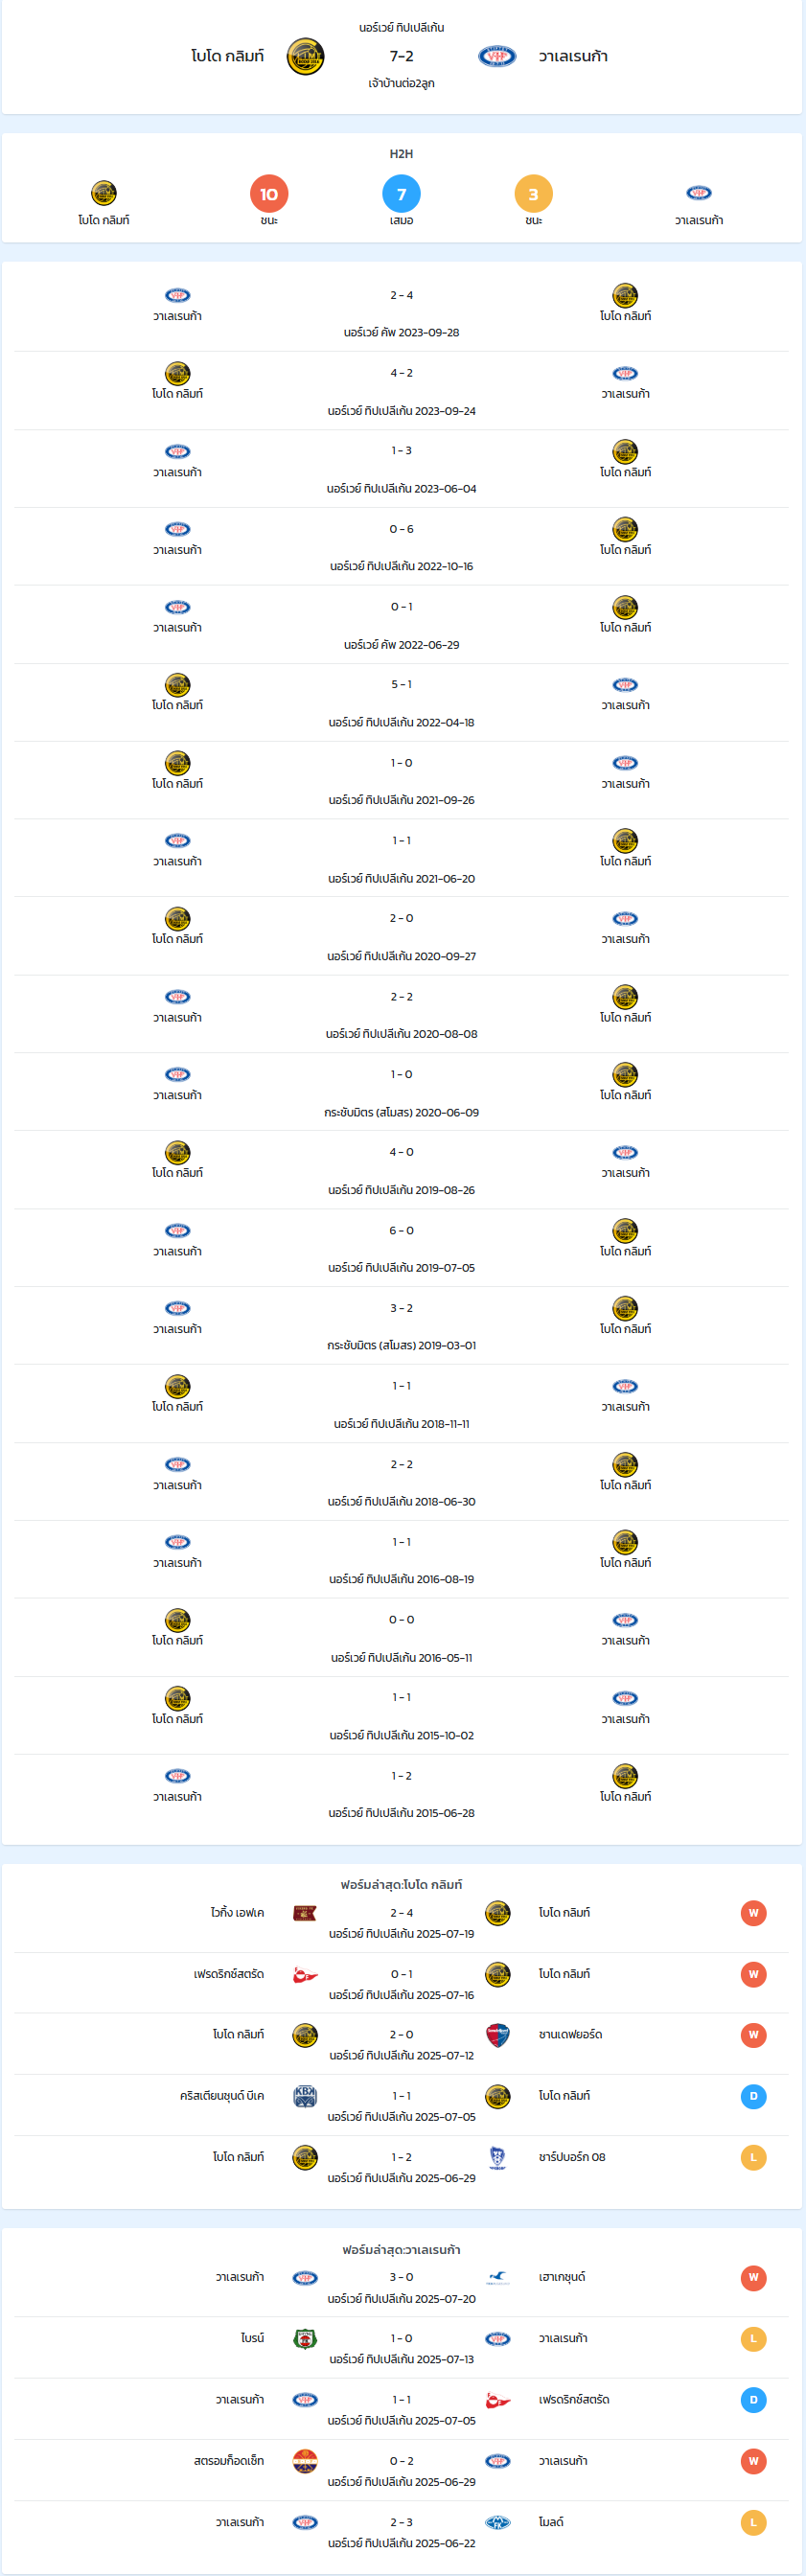Click red 10 wins circle in H2H

pyautogui.click(x=269, y=194)
